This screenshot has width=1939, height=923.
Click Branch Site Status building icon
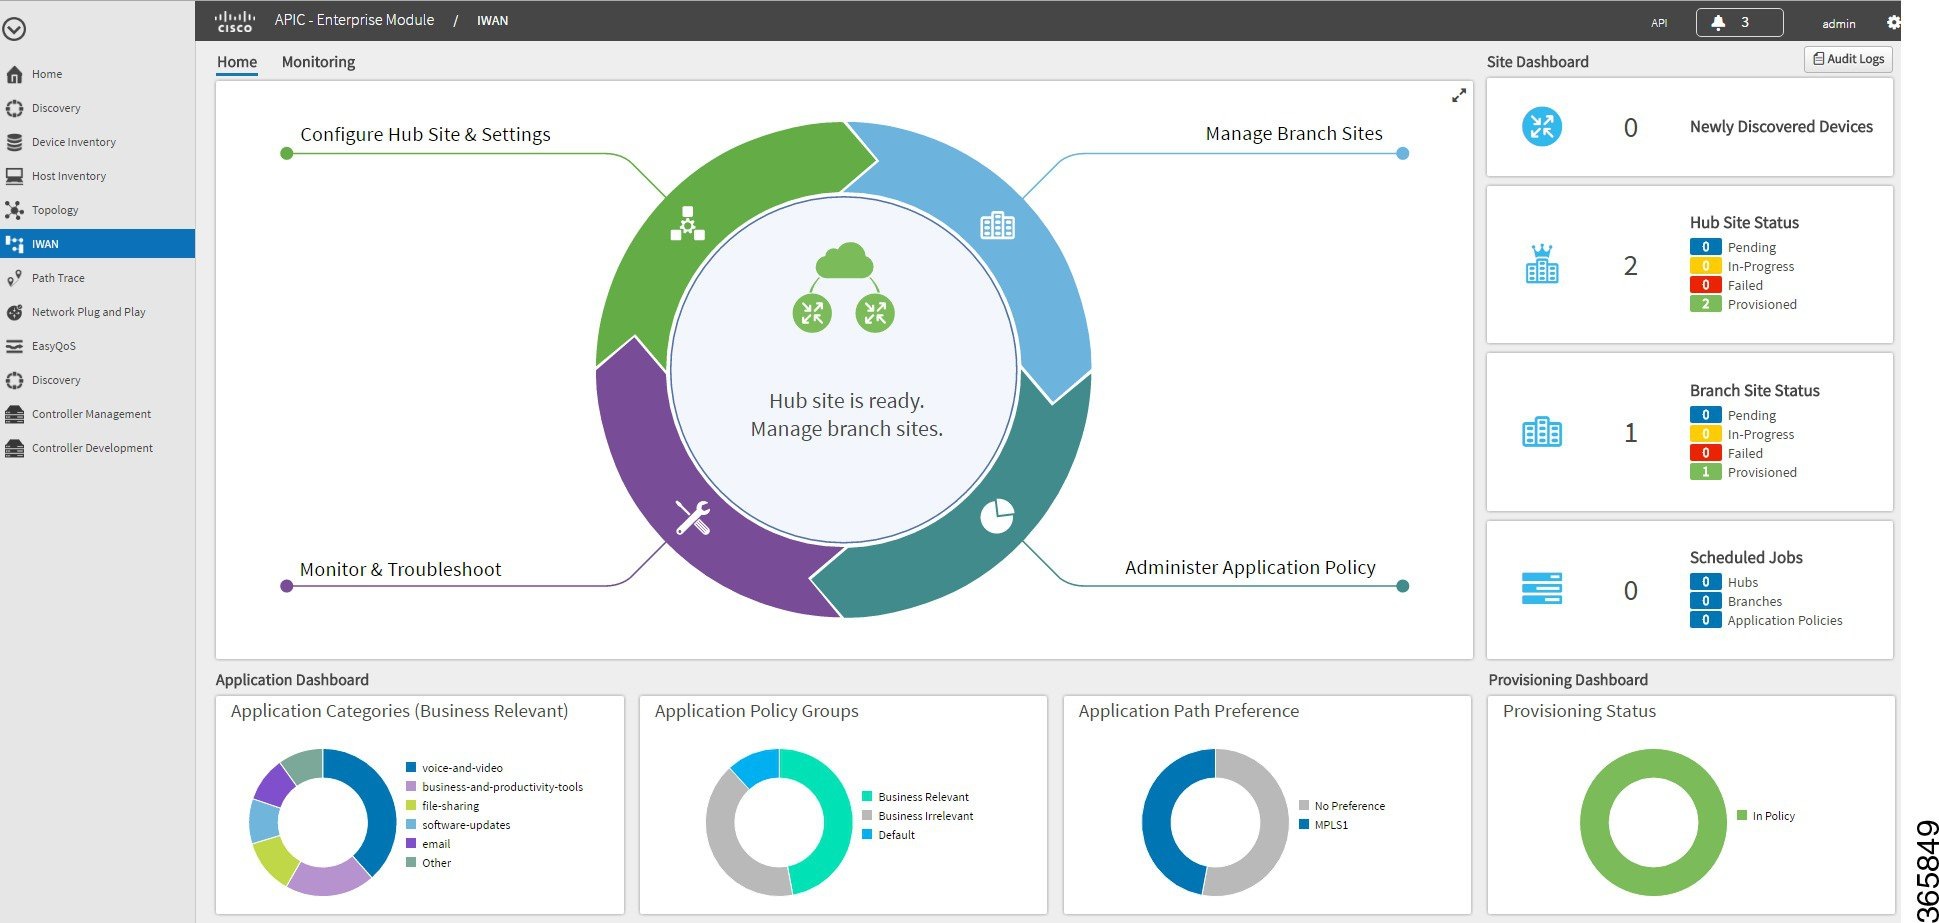click(1541, 432)
